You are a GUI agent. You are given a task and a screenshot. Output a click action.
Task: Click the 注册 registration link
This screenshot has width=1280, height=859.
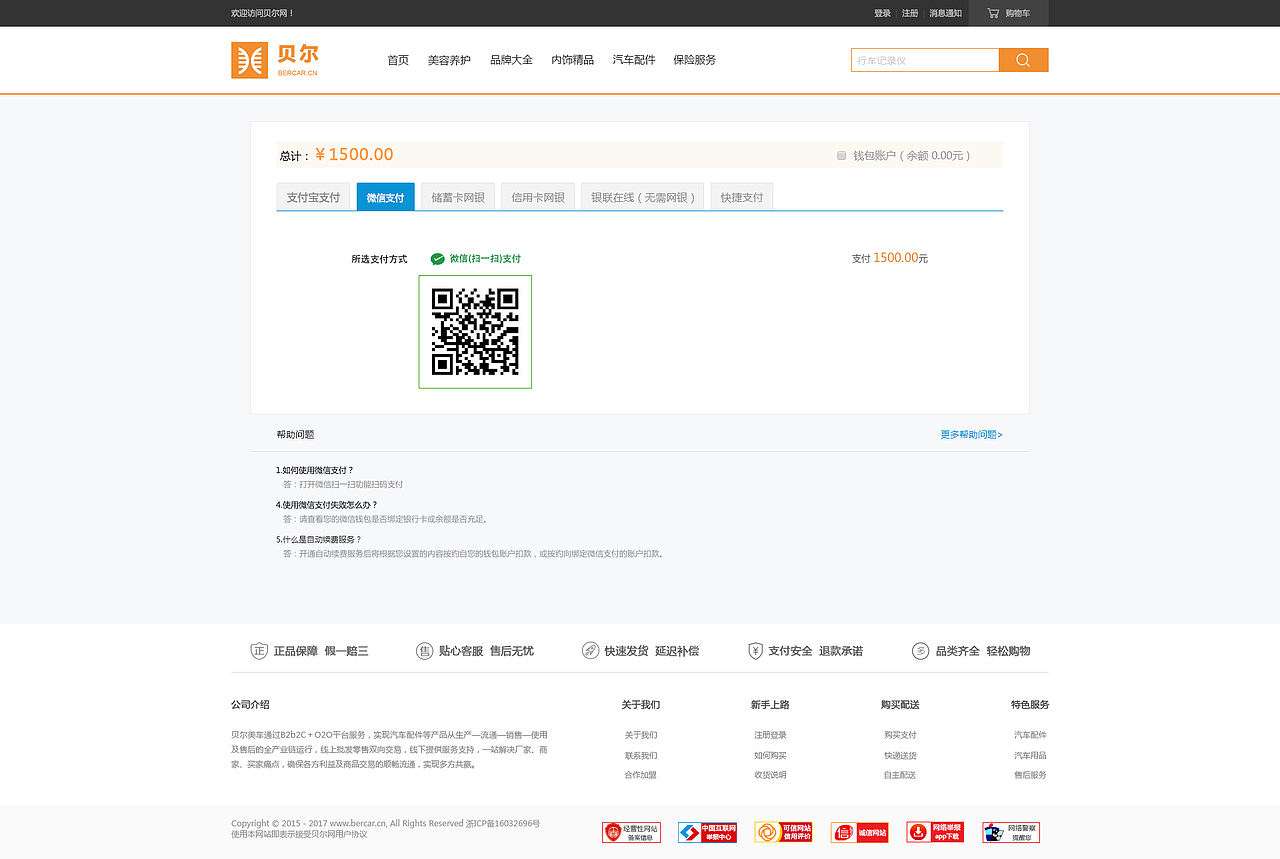pos(908,13)
